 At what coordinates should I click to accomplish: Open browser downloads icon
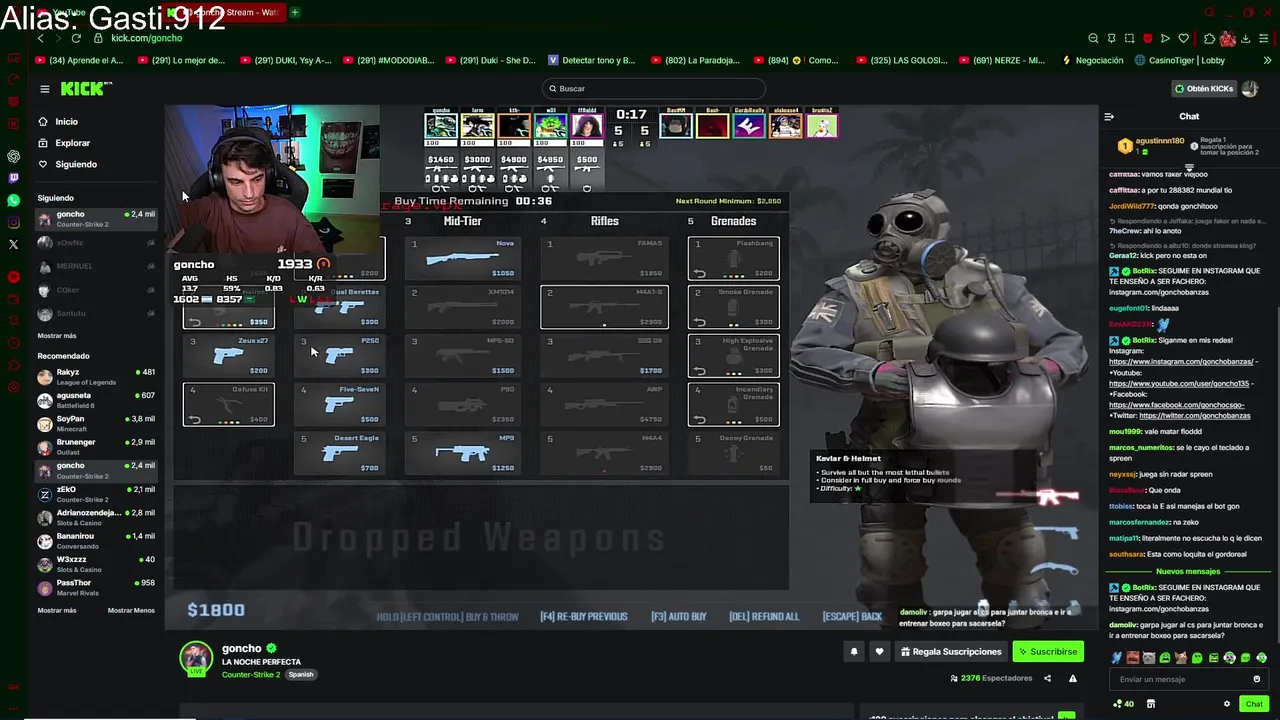[1246, 38]
